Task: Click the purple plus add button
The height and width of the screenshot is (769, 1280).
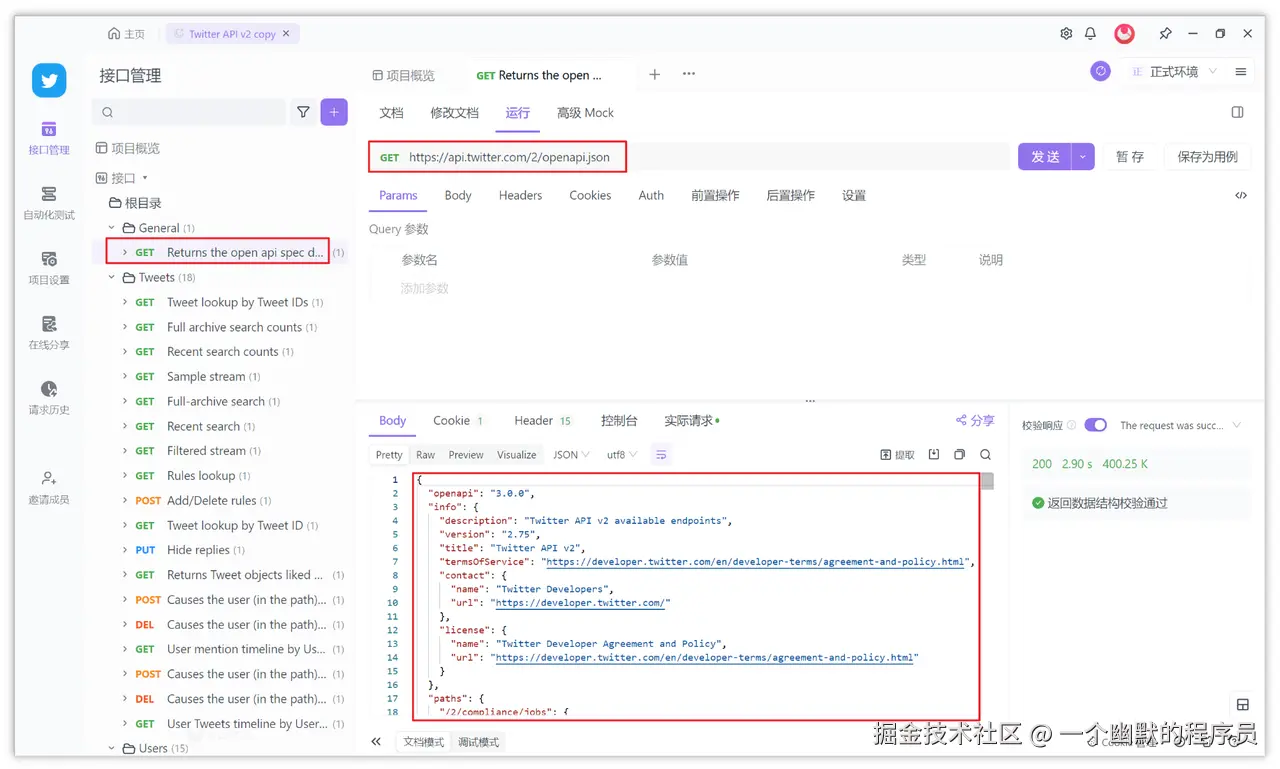Action: [334, 112]
